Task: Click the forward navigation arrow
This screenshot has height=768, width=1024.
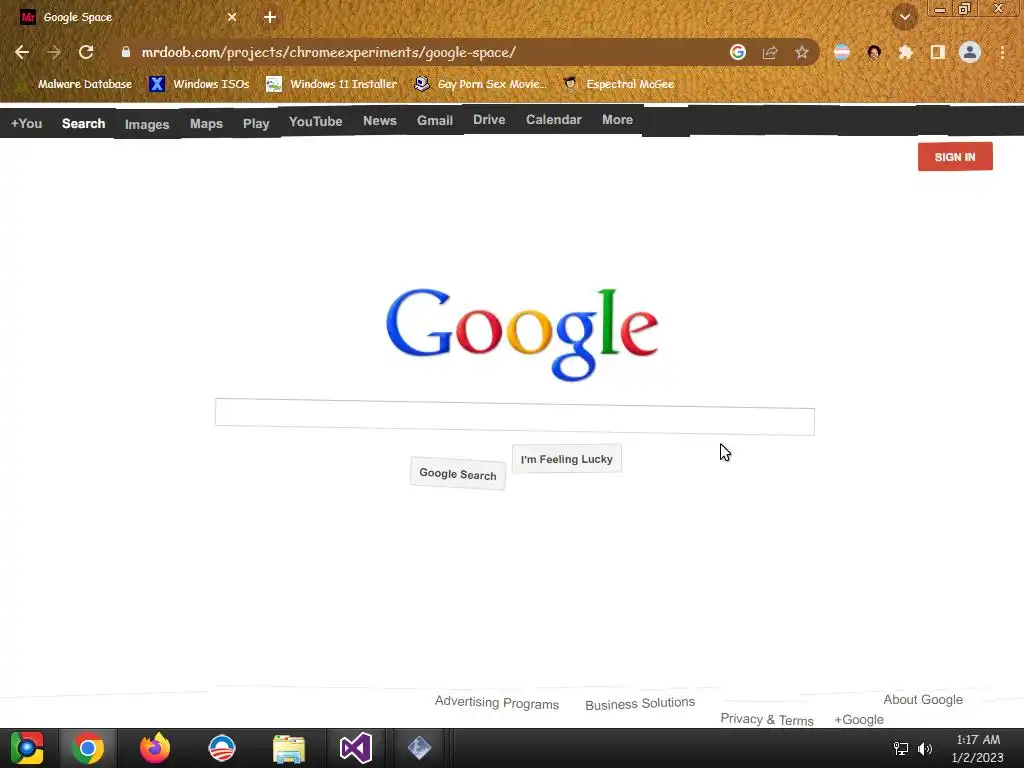Action: tap(54, 52)
